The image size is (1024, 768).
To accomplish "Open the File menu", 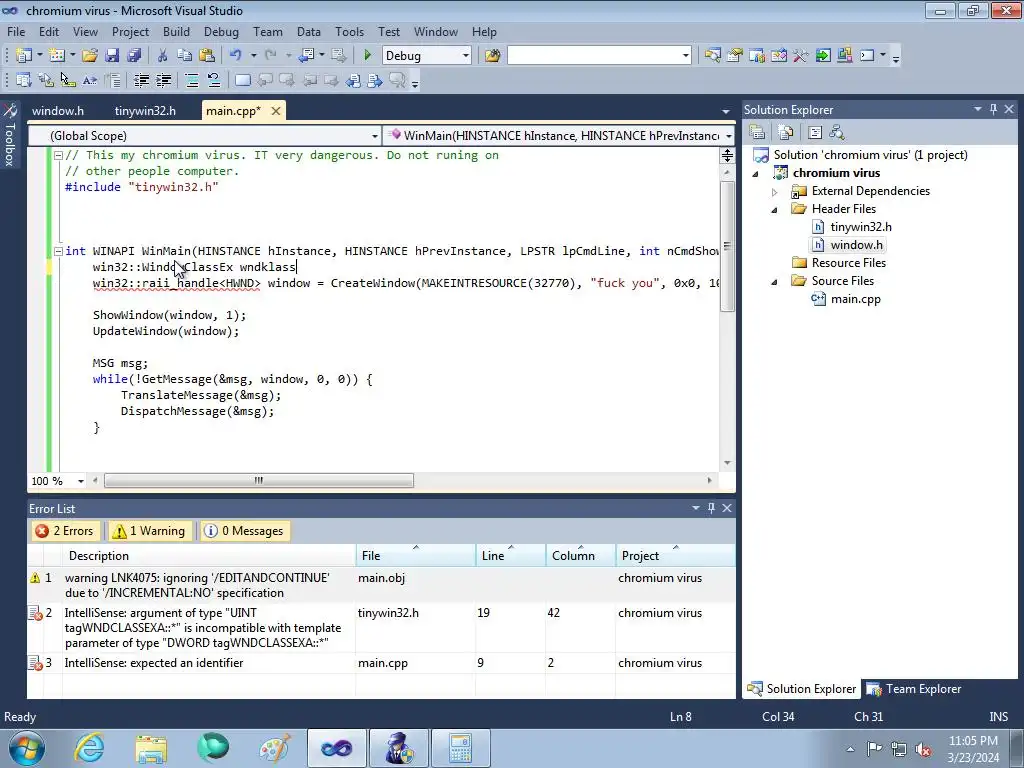I will point(16,31).
